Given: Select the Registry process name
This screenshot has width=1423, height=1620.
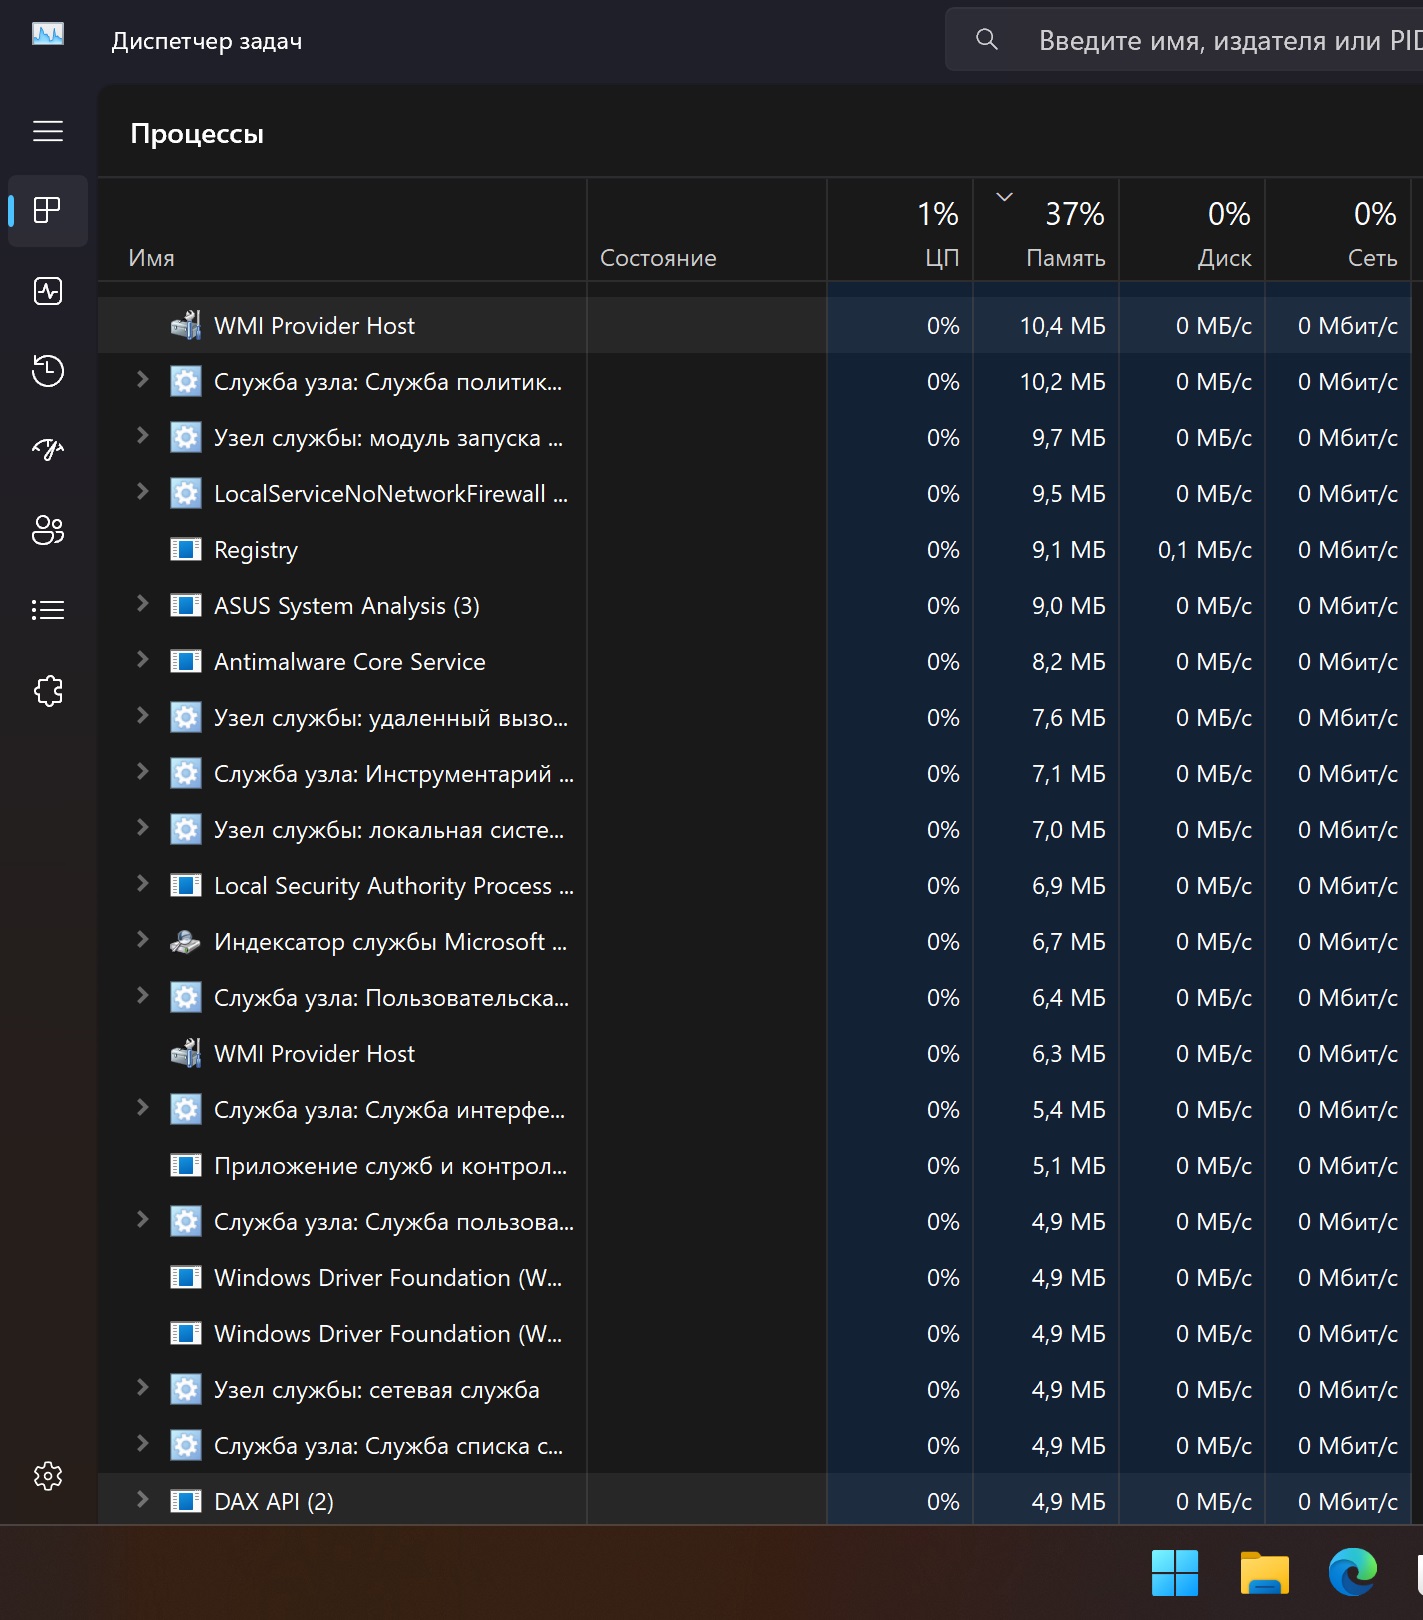Looking at the screenshot, I should (256, 550).
